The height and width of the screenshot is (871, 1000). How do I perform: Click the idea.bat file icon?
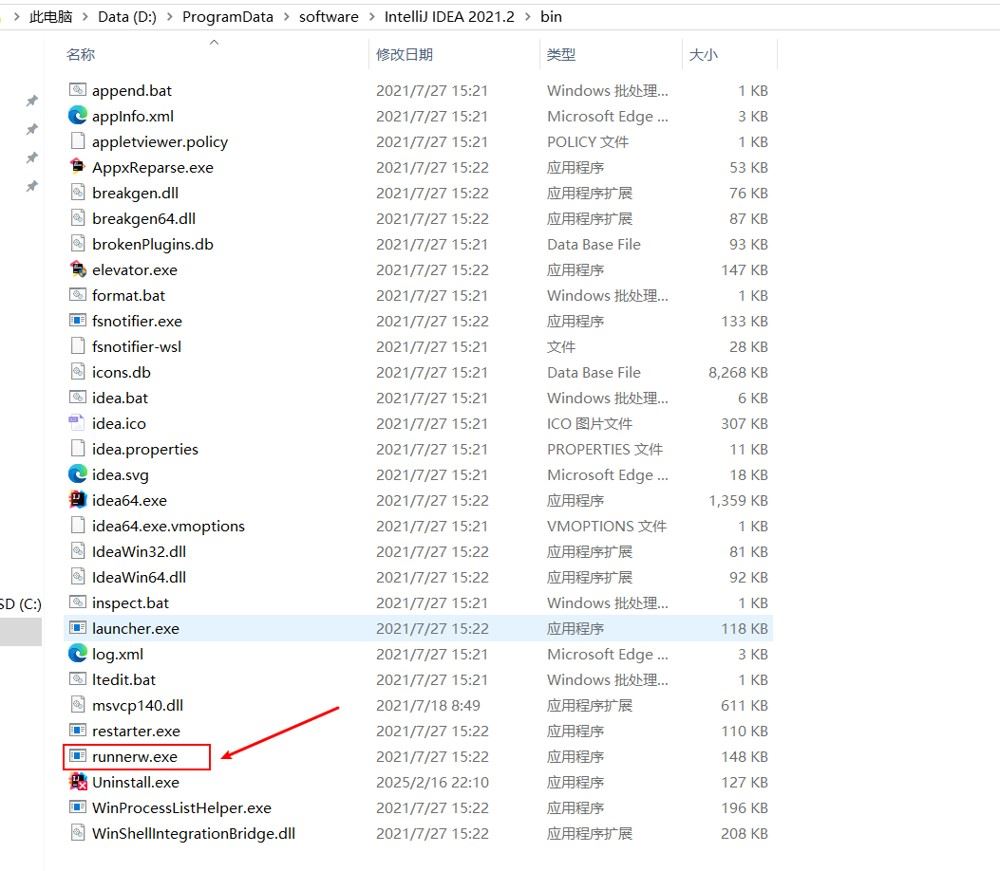point(77,397)
